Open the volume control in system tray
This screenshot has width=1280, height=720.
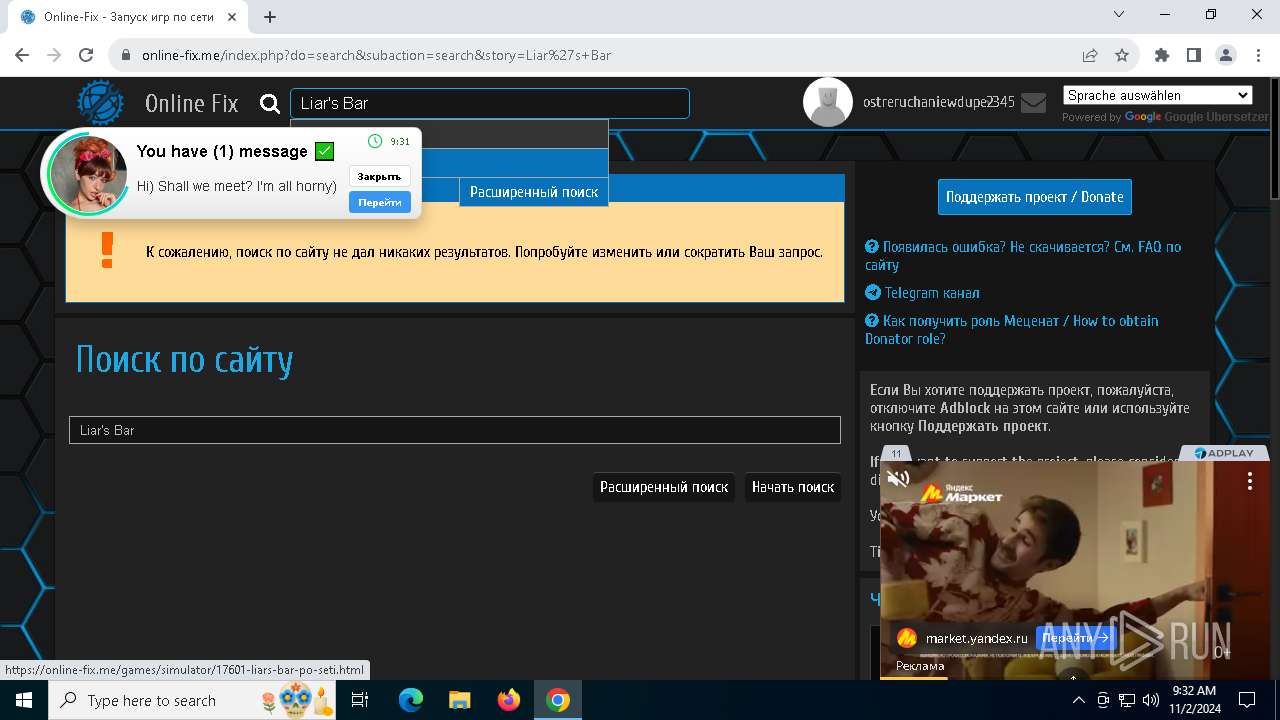[1150, 700]
